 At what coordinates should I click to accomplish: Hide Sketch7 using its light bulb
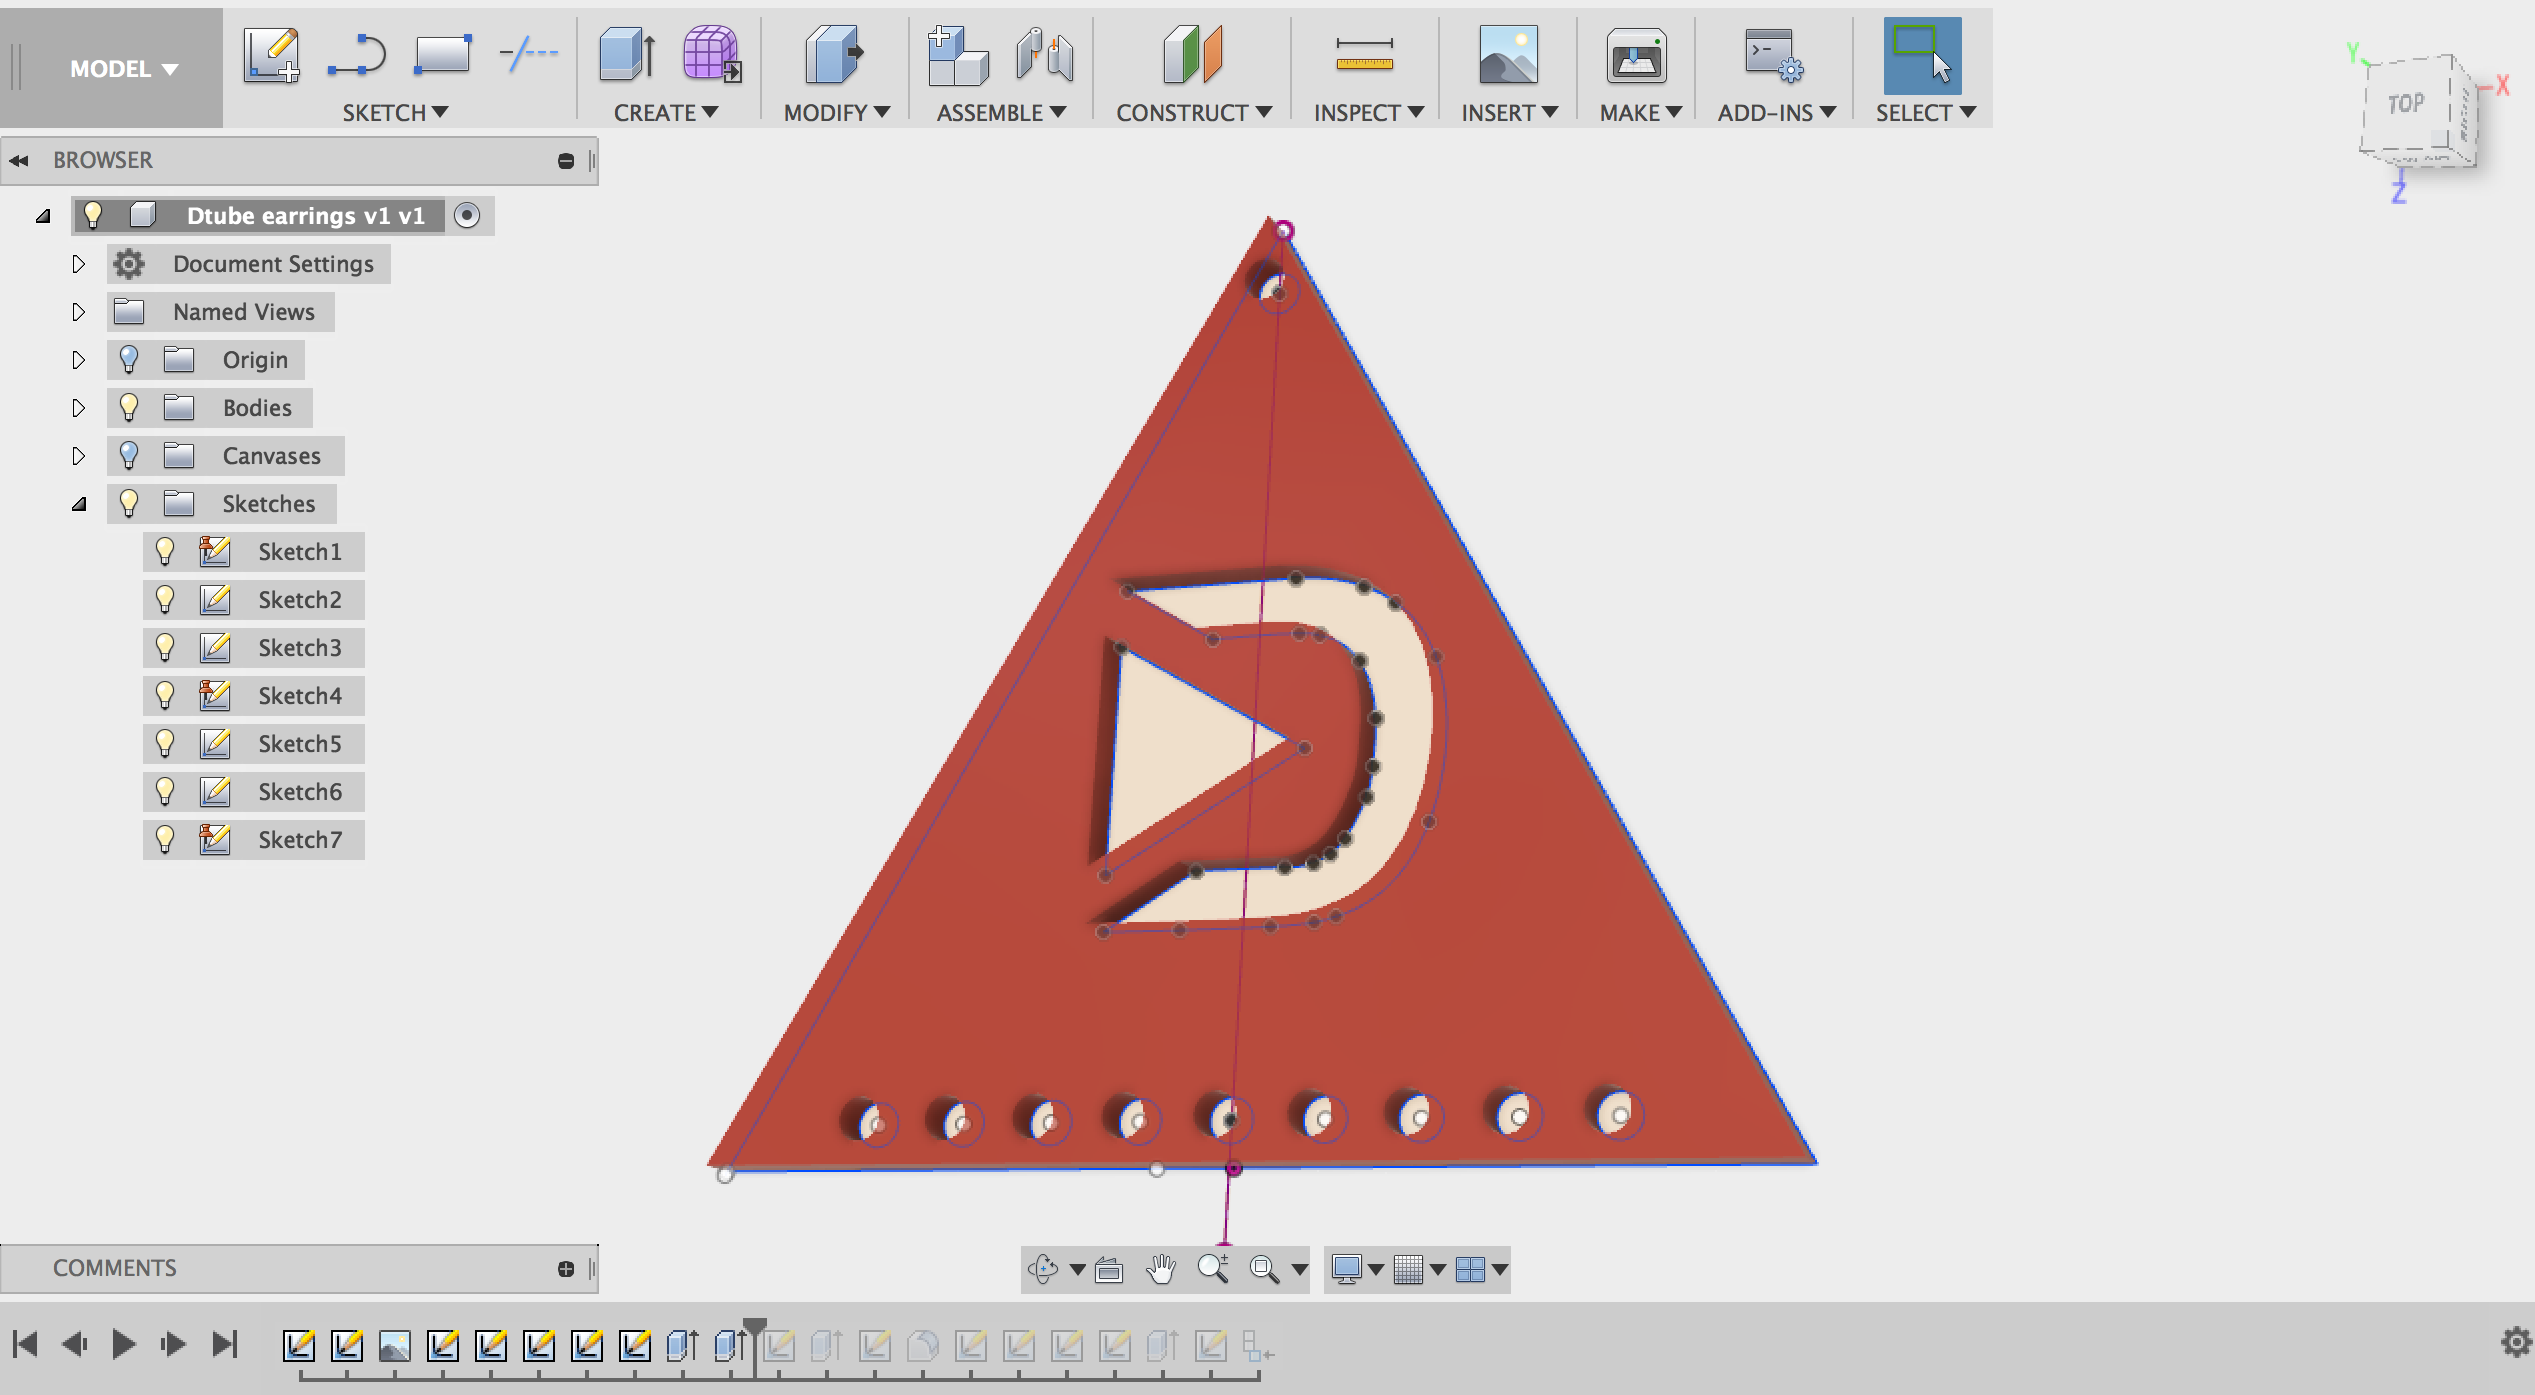(x=165, y=839)
